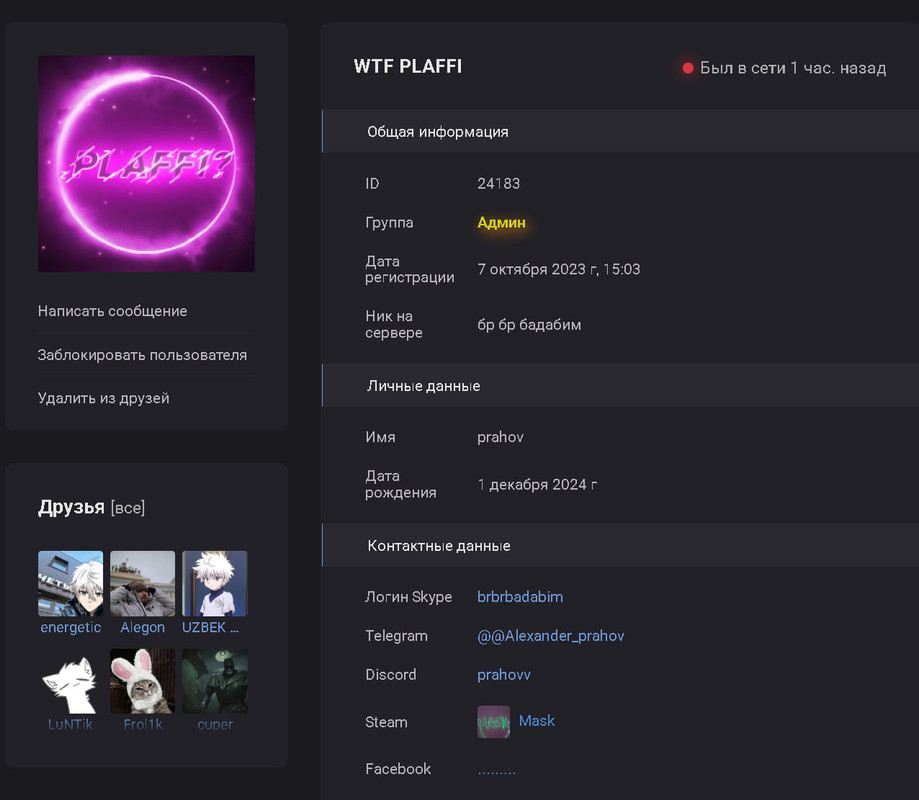Click the Steam field label

[386, 722]
